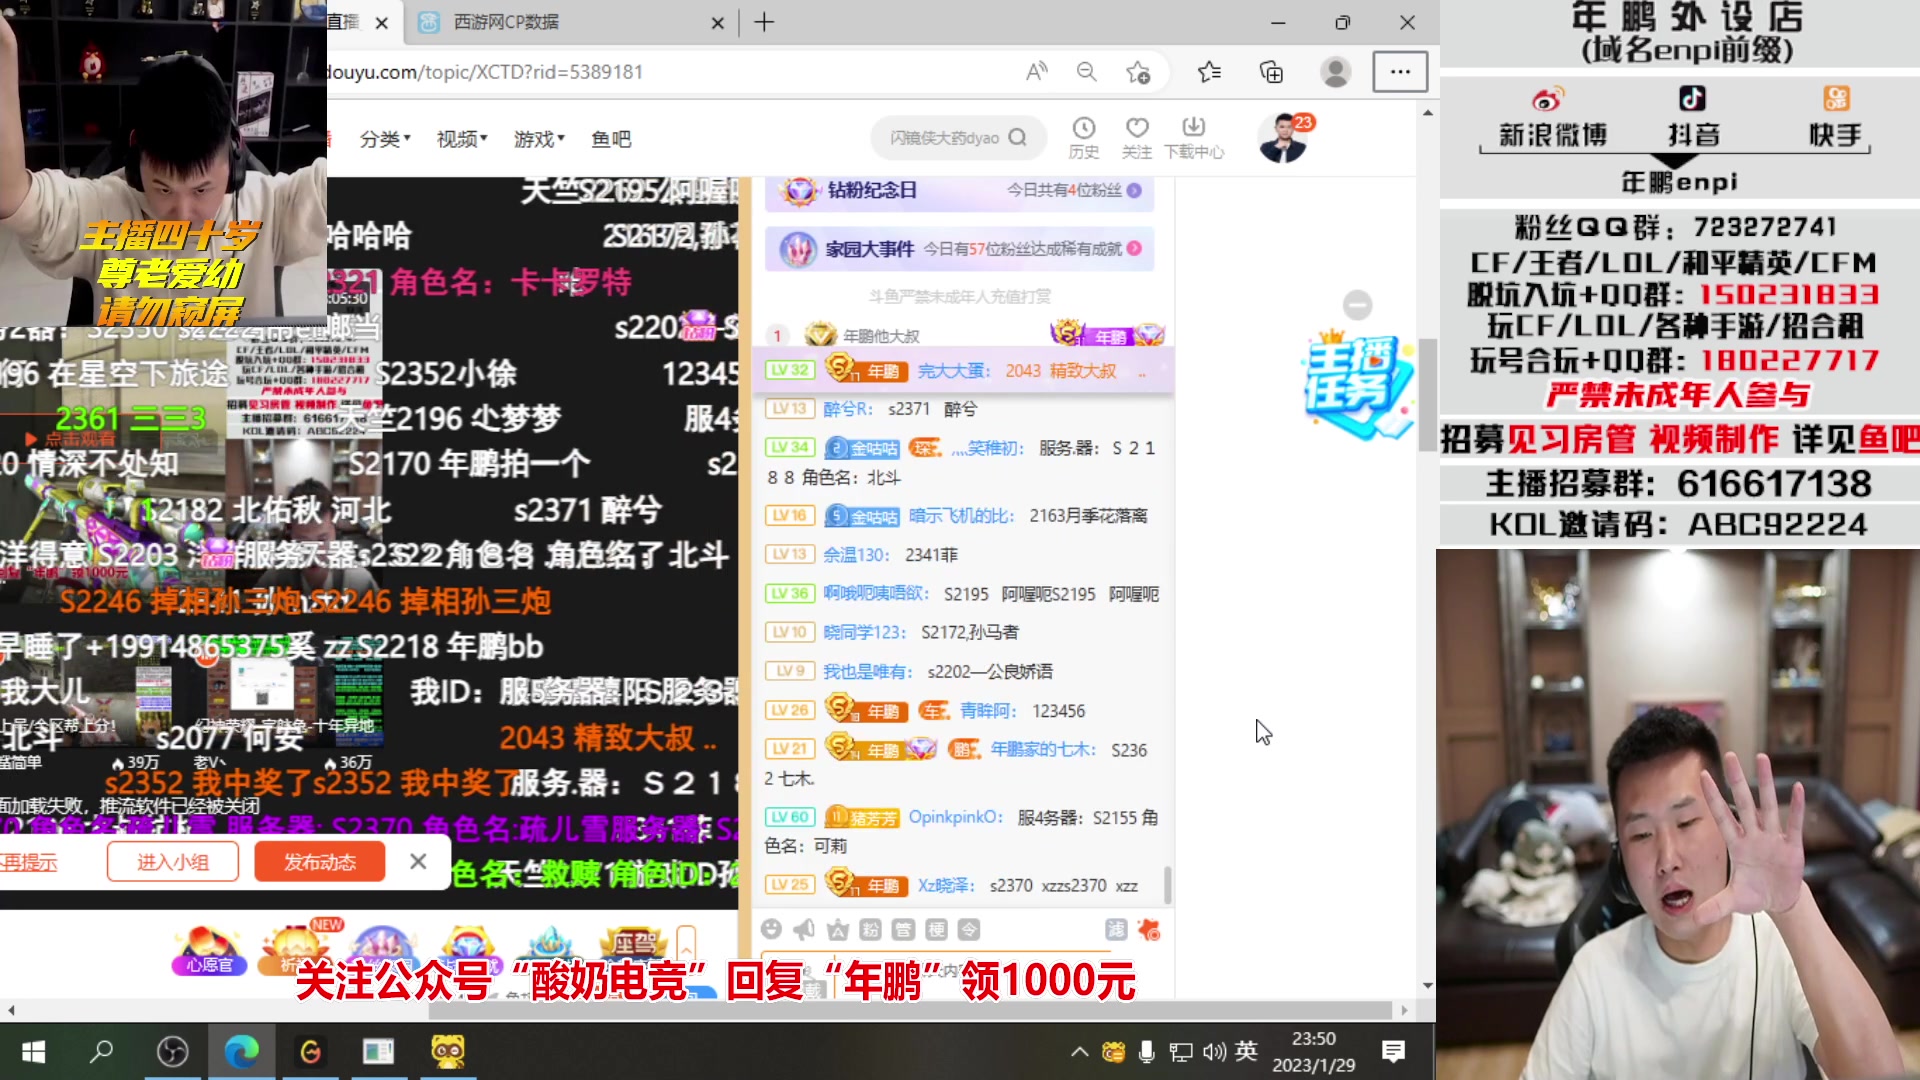Open a new browser tab

coord(764,22)
